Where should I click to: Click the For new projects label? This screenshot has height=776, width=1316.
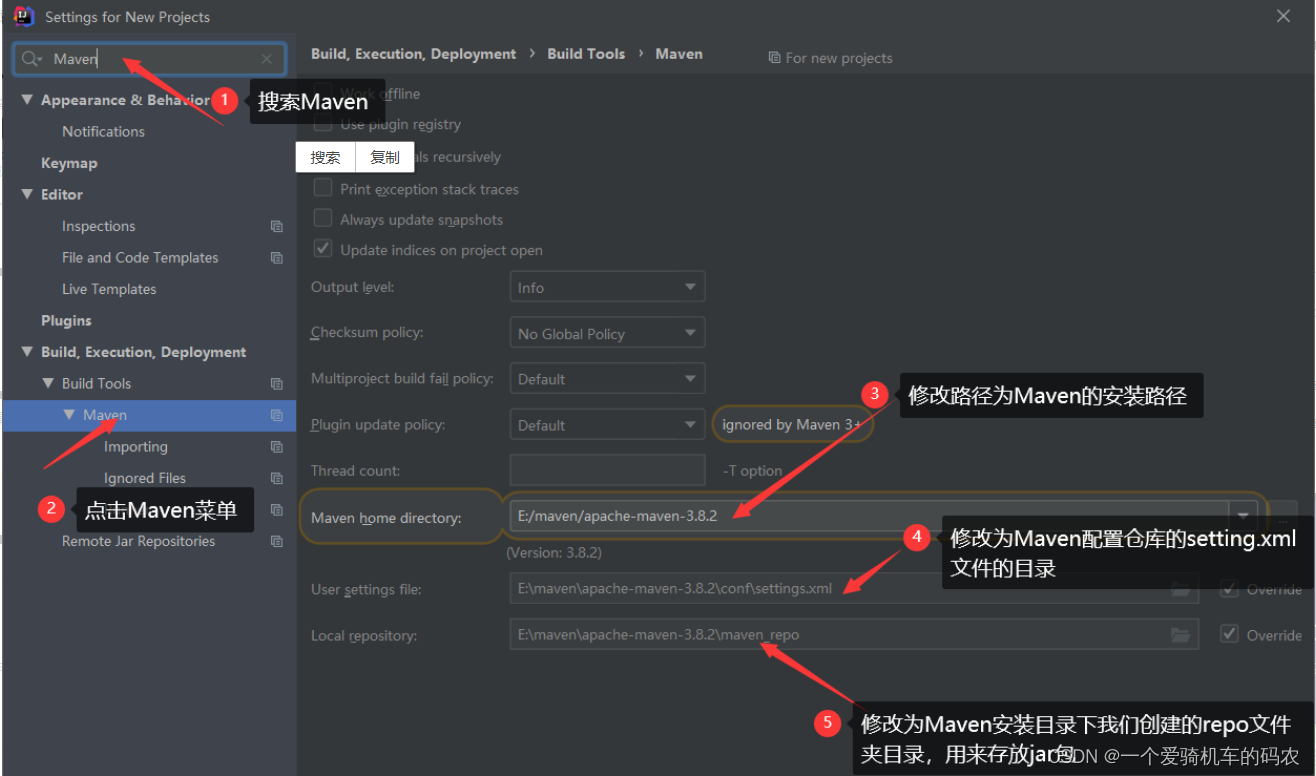click(839, 58)
